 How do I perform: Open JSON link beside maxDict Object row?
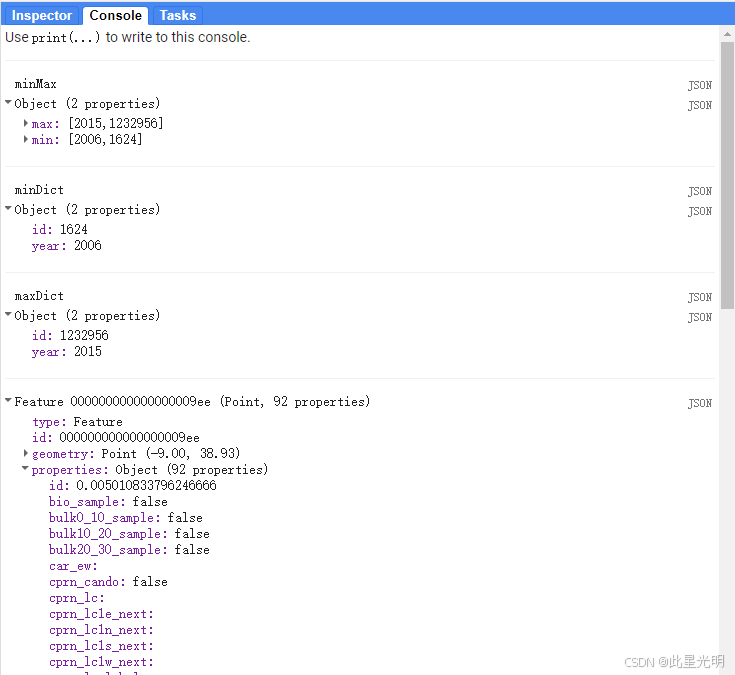pos(699,317)
